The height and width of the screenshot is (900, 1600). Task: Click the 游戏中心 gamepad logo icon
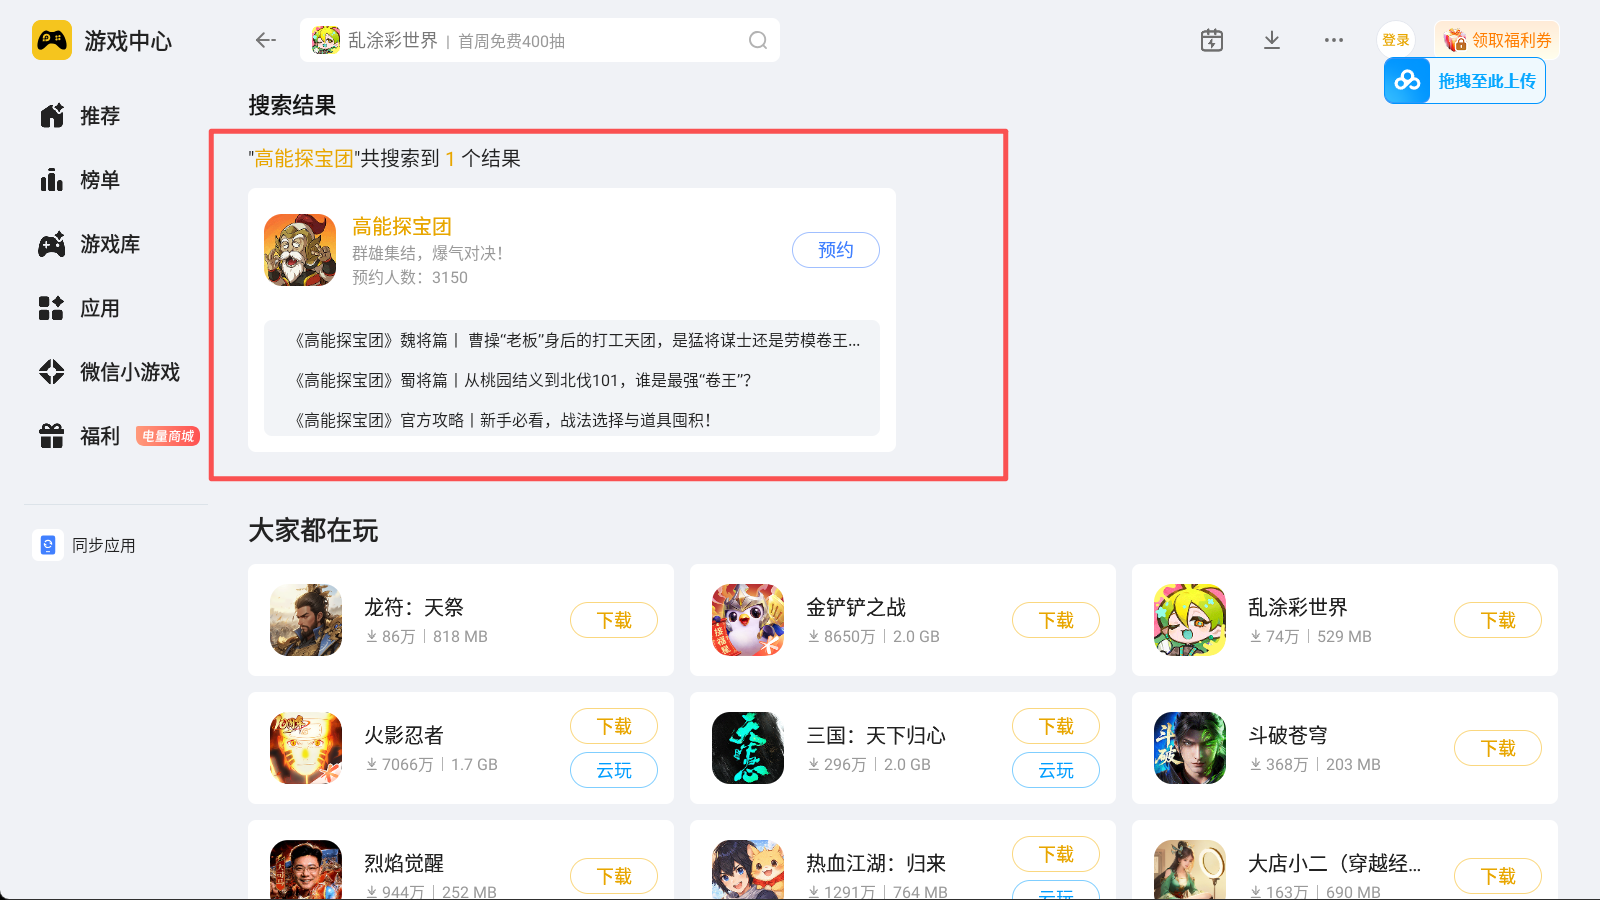pyautogui.click(x=52, y=40)
